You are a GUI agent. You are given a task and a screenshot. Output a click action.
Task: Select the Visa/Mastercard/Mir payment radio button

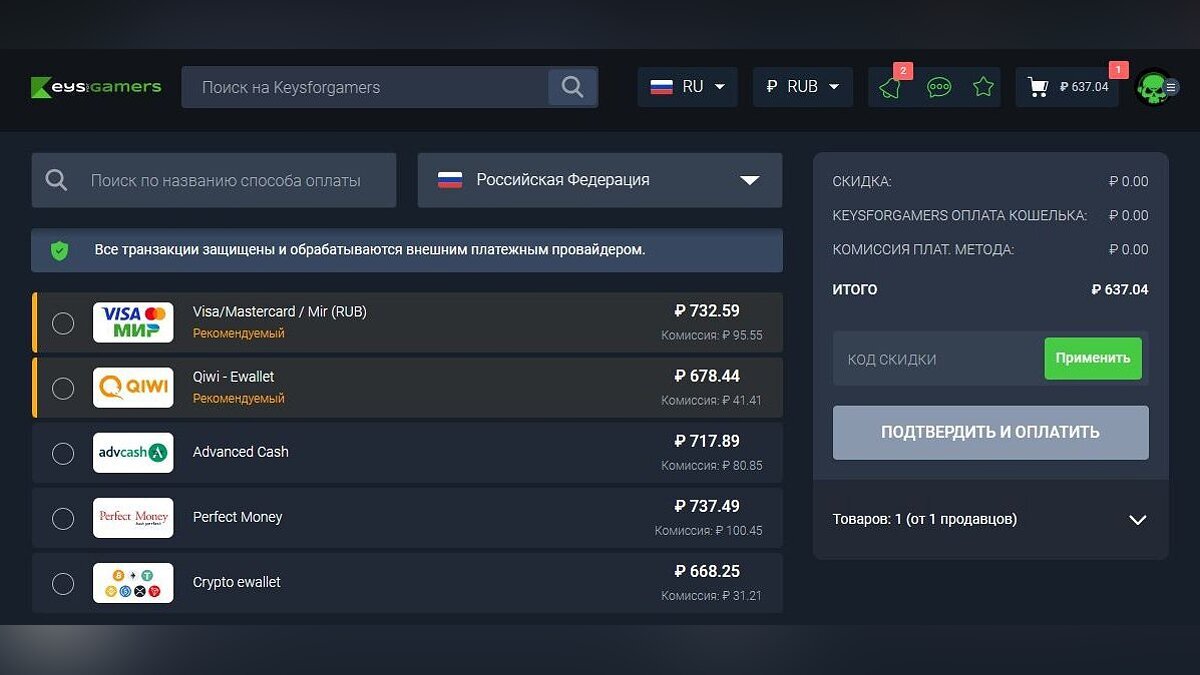(x=63, y=322)
